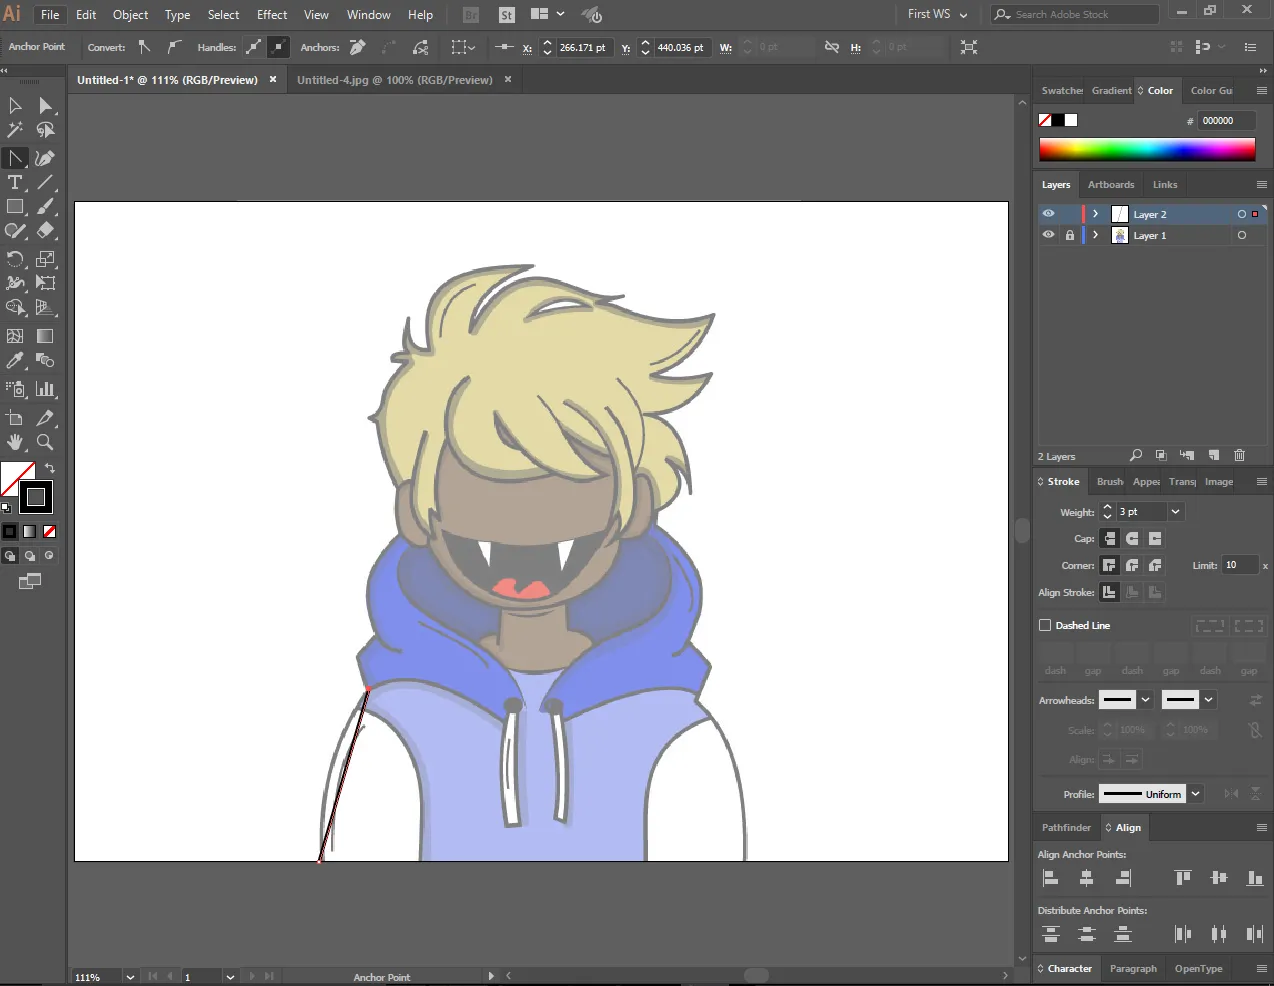Select the Eyedropper tool
Viewport: 1274px width, 986px height.
point(15,361)
